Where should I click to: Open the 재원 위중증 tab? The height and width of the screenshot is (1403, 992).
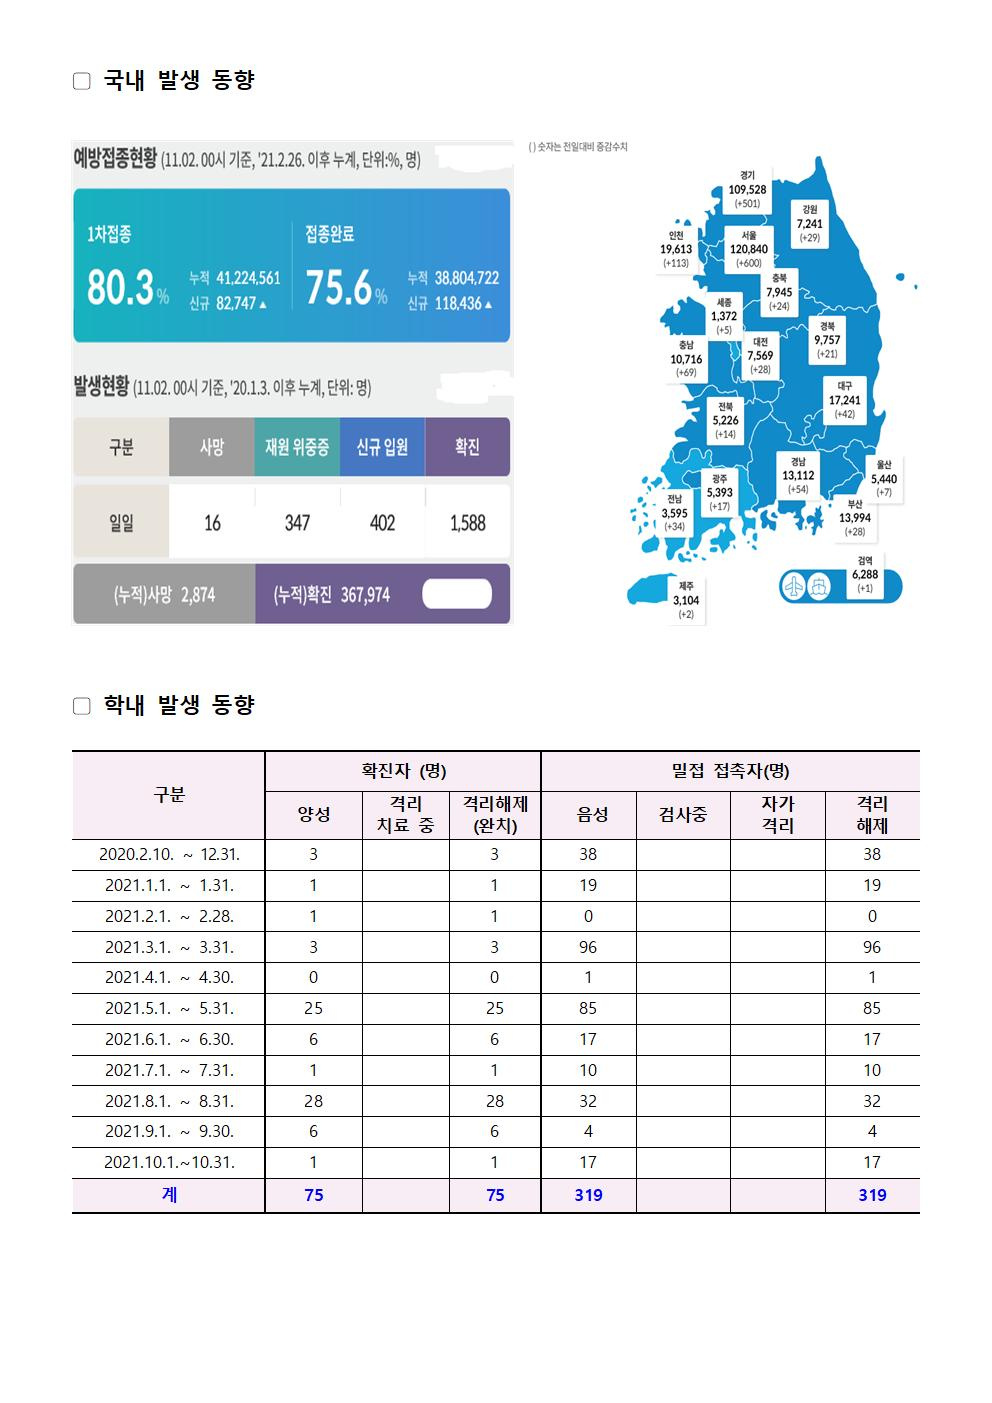pos(297,447)
